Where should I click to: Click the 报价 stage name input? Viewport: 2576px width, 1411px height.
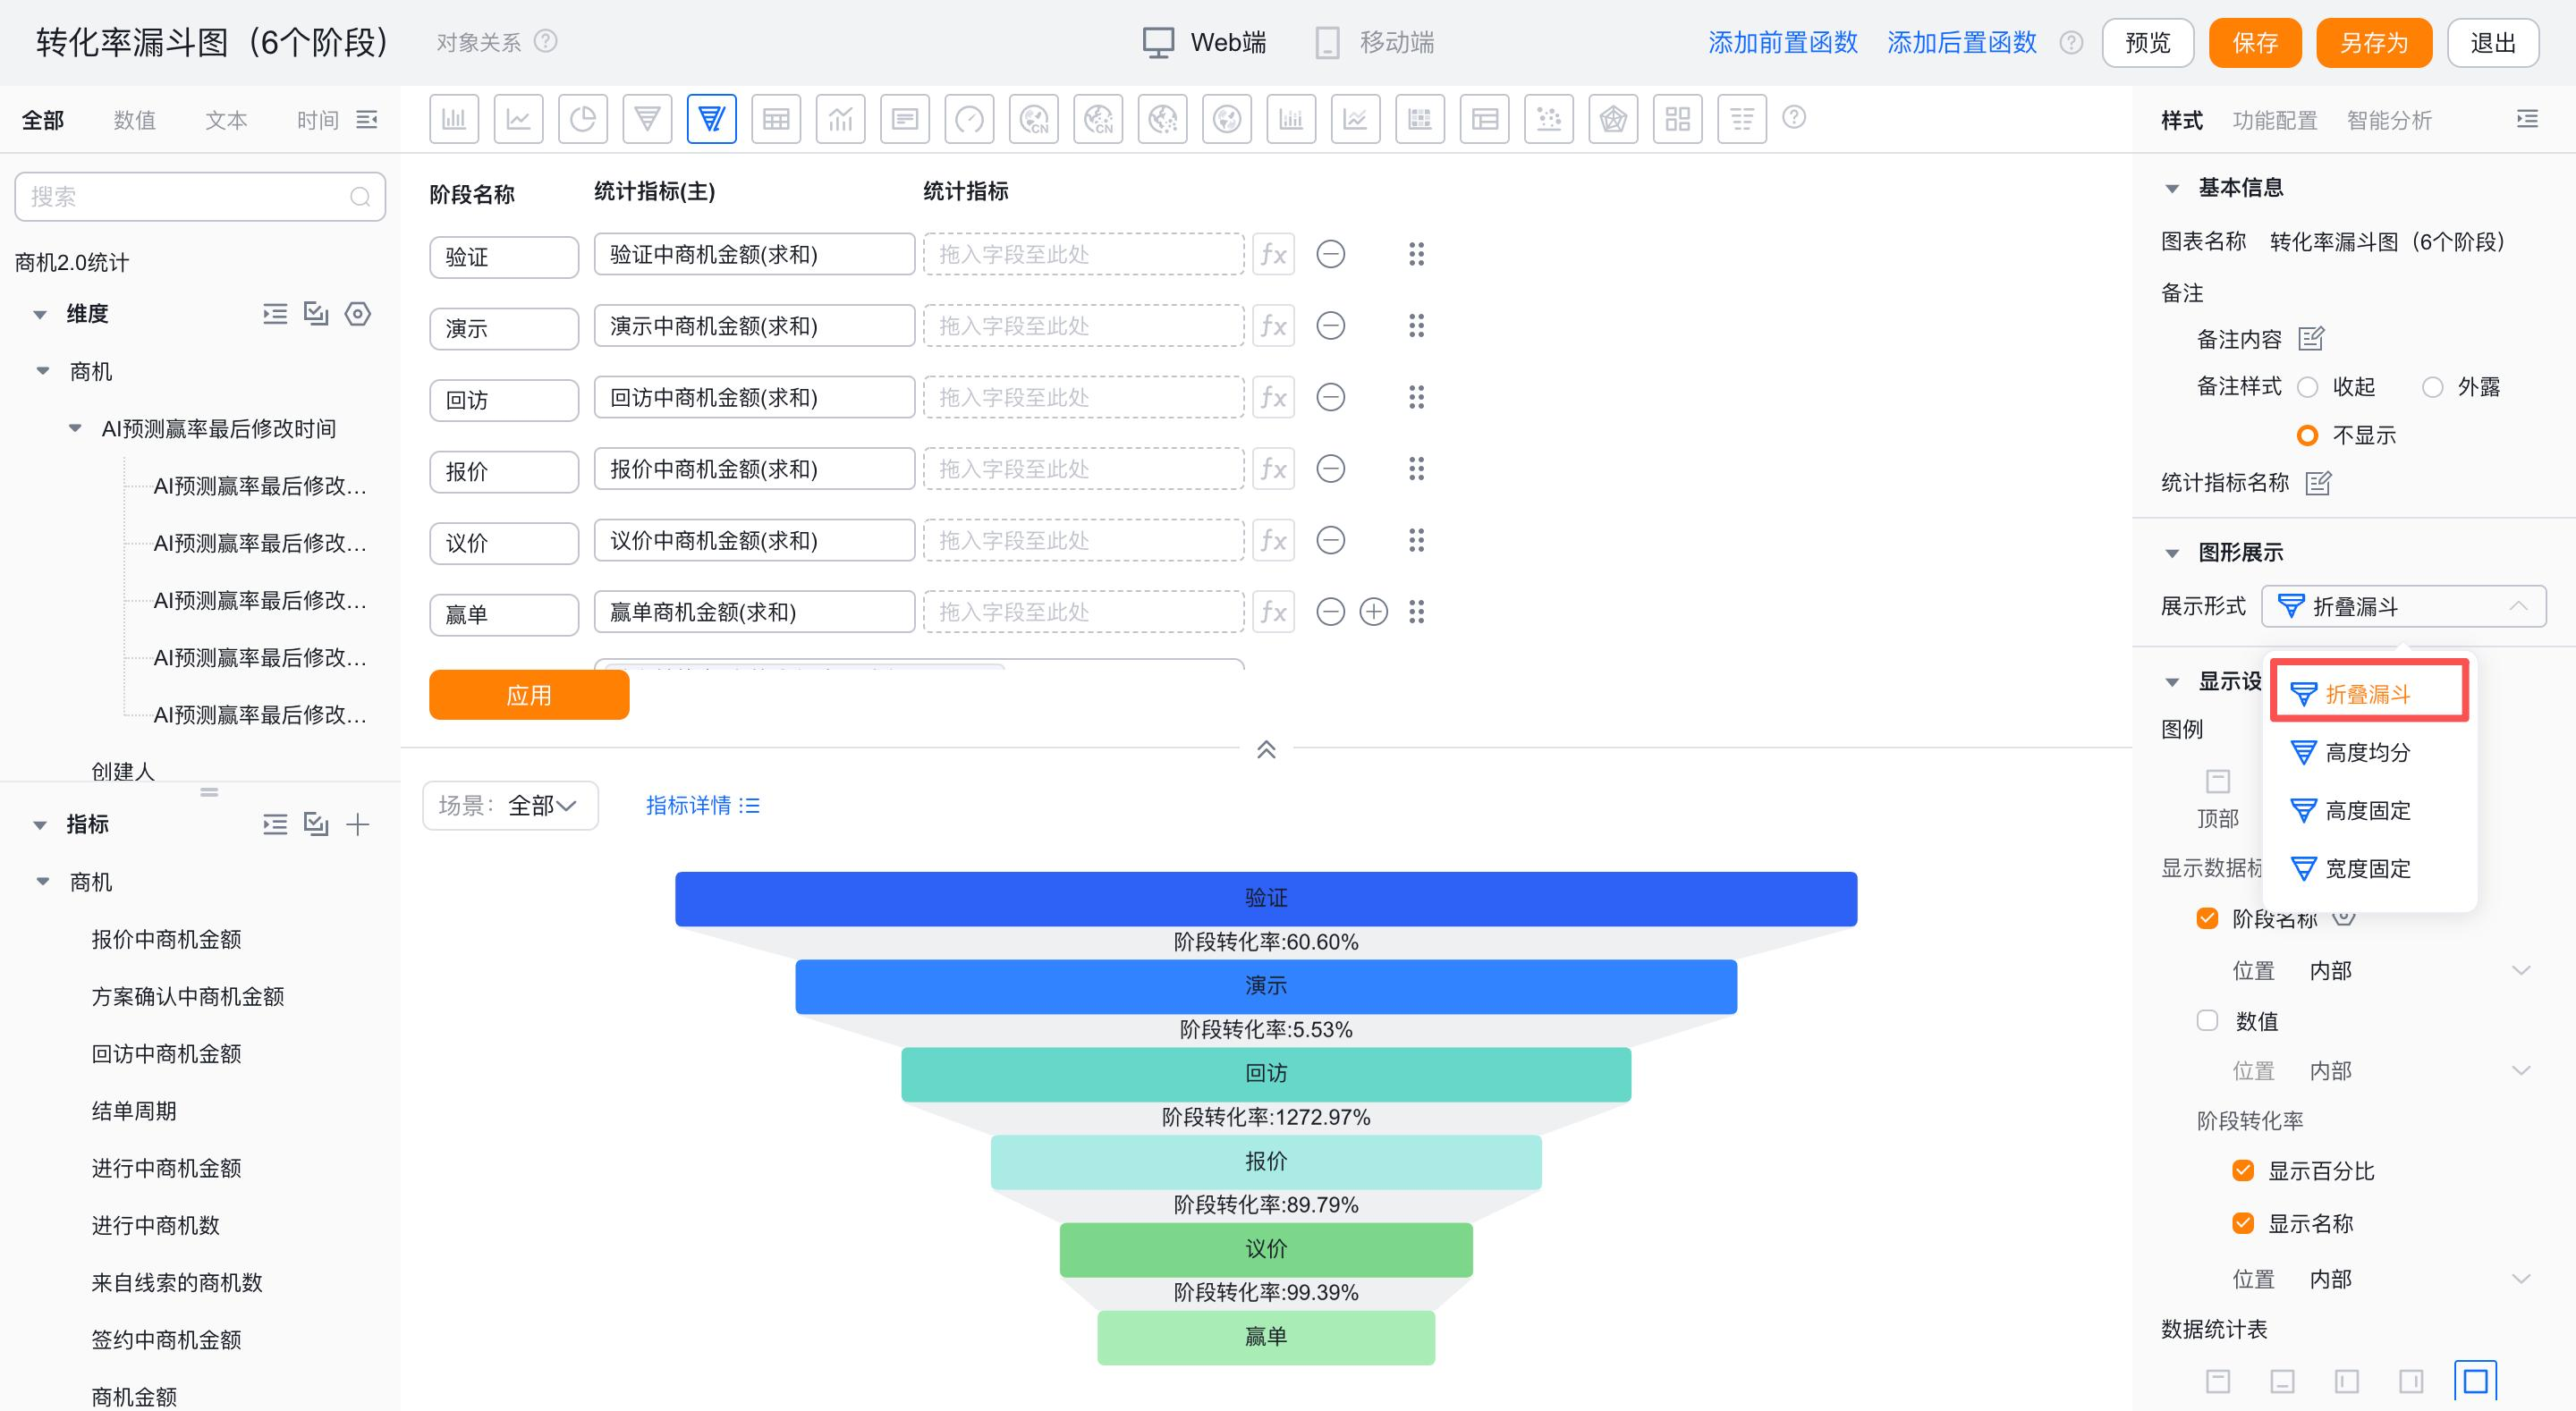click(x=504, y=471)
